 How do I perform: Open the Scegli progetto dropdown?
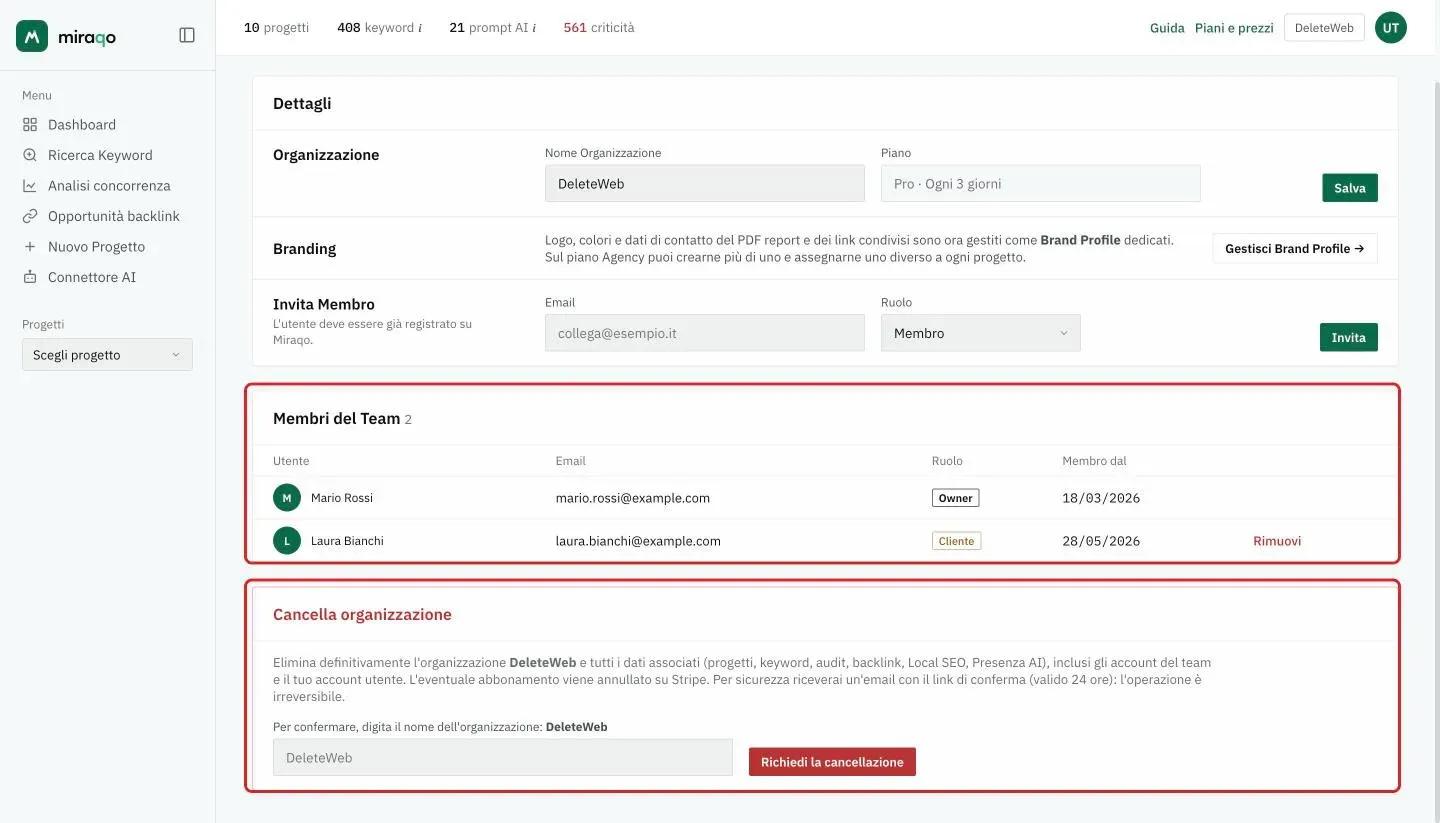point(107,355)
